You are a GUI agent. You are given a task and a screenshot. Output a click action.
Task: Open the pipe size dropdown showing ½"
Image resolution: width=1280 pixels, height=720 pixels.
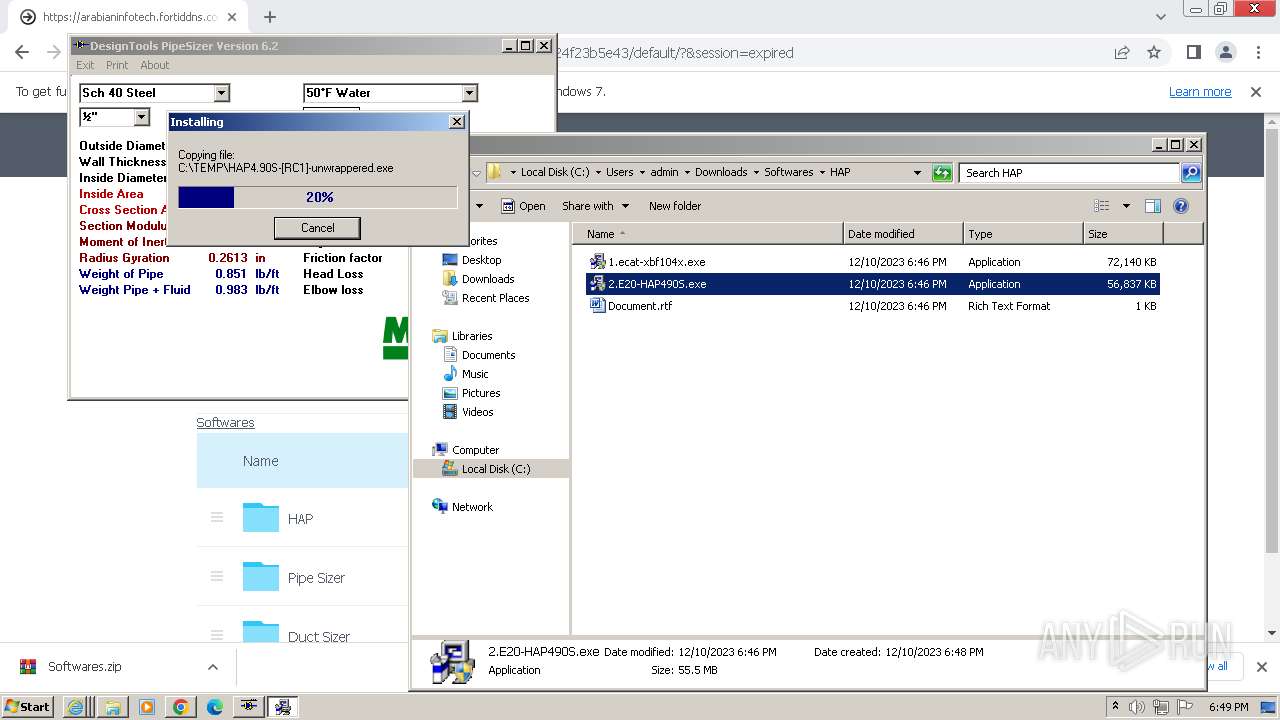click(141, 117)
